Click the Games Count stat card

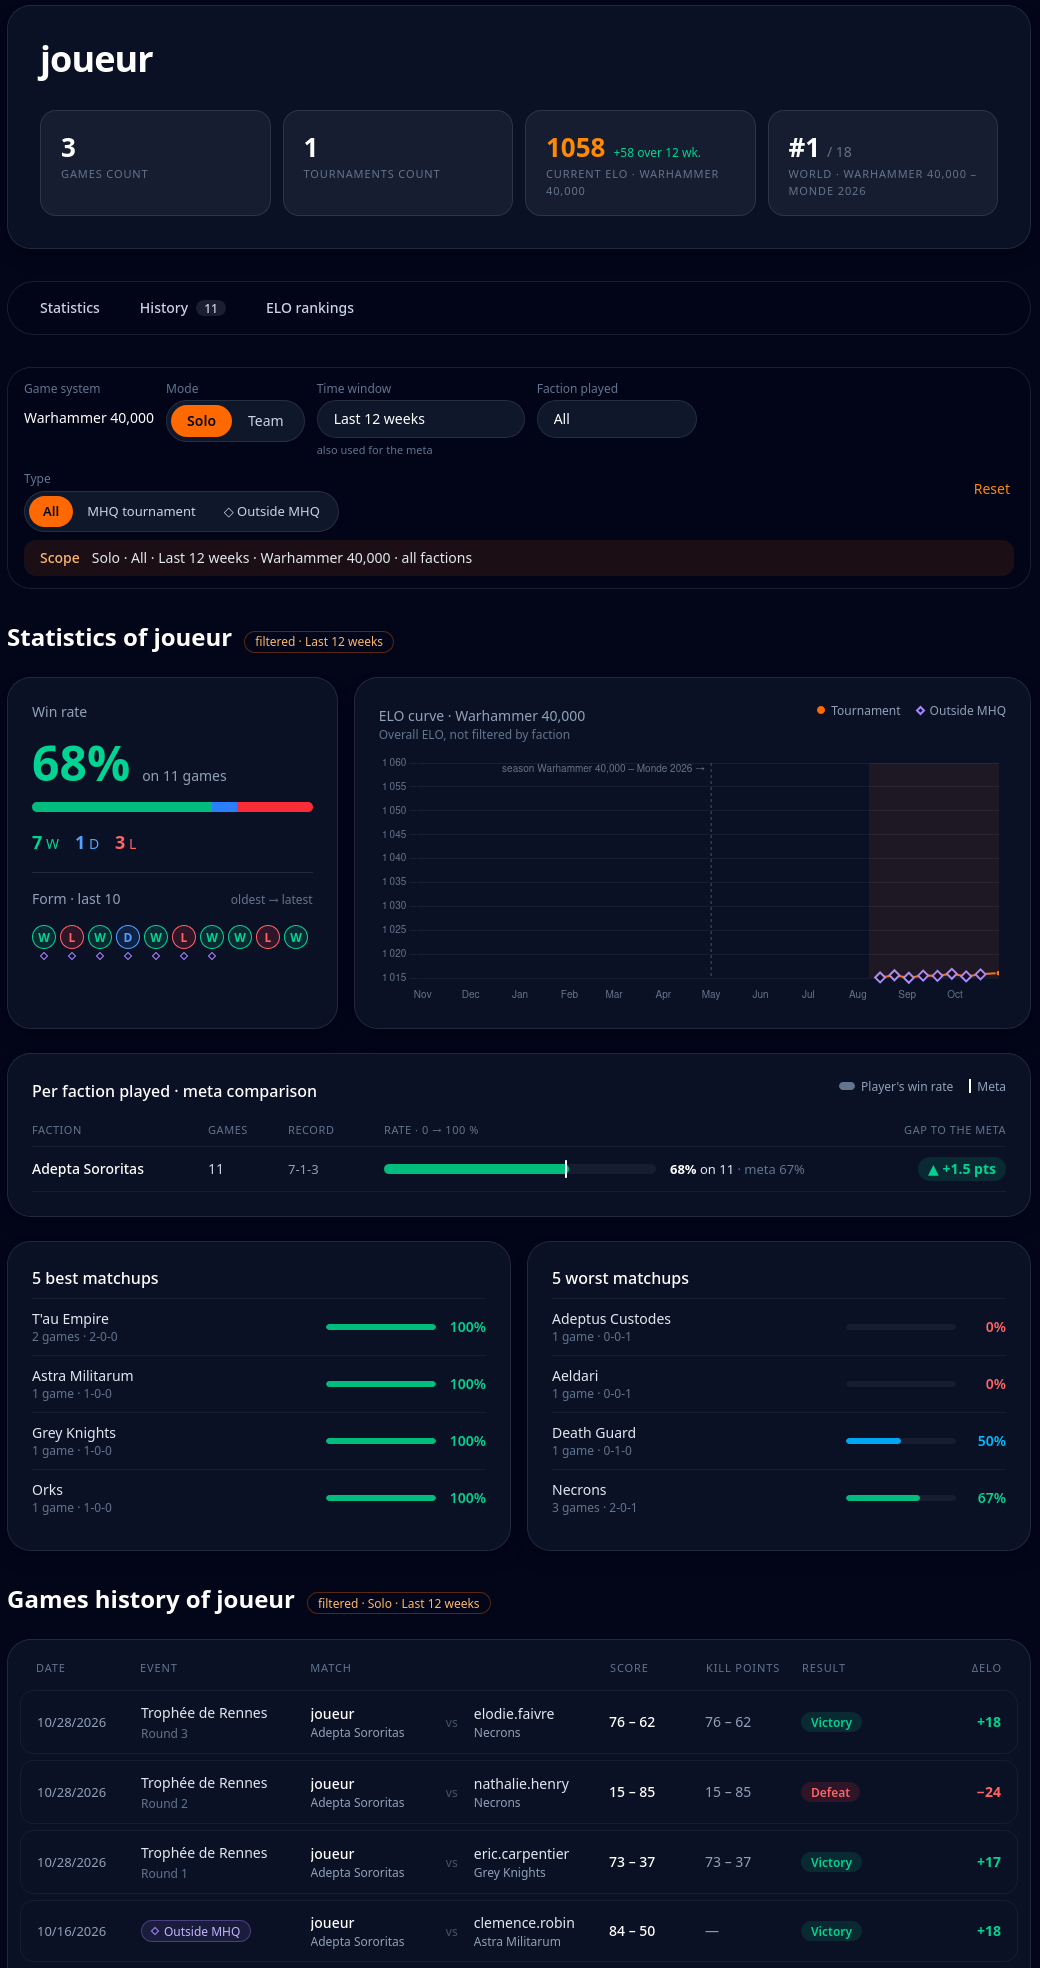[155, 163]
